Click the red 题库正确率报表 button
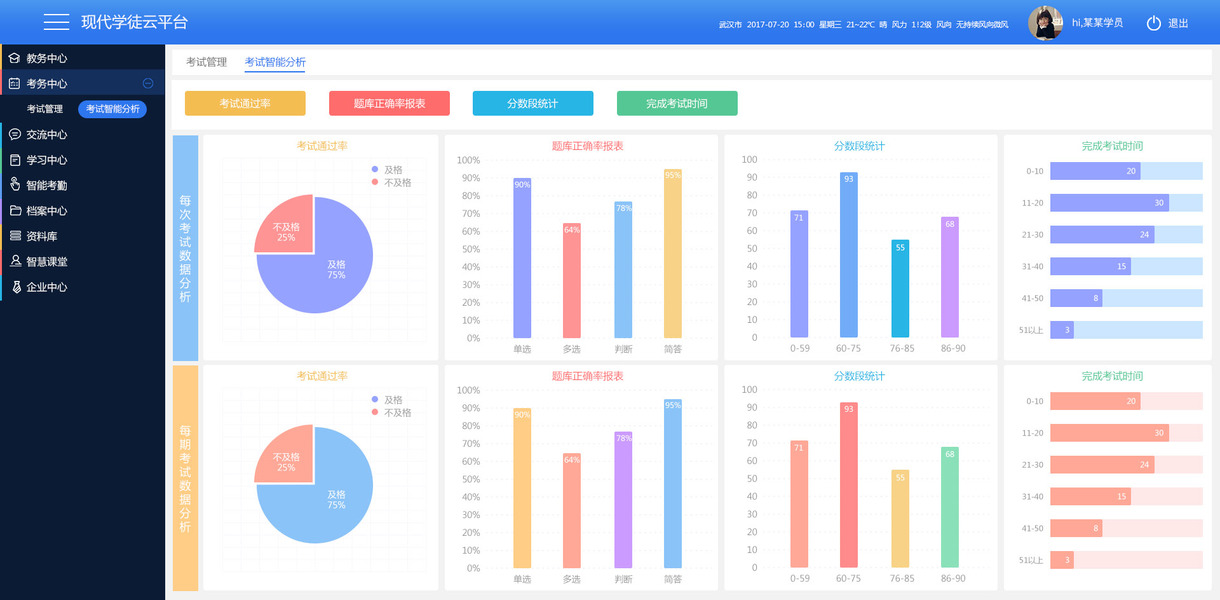The width and height of the screenshot is (1220, 600). [389, 103]
